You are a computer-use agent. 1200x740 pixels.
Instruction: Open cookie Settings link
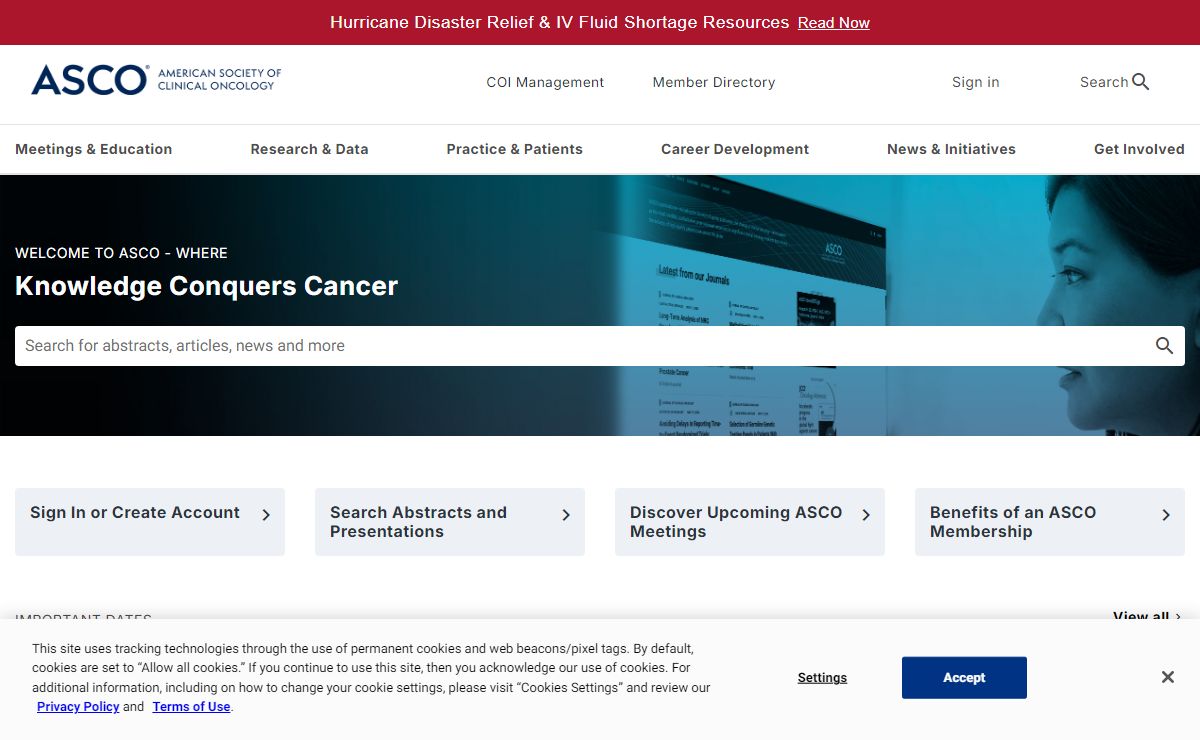tap(822, 678)
